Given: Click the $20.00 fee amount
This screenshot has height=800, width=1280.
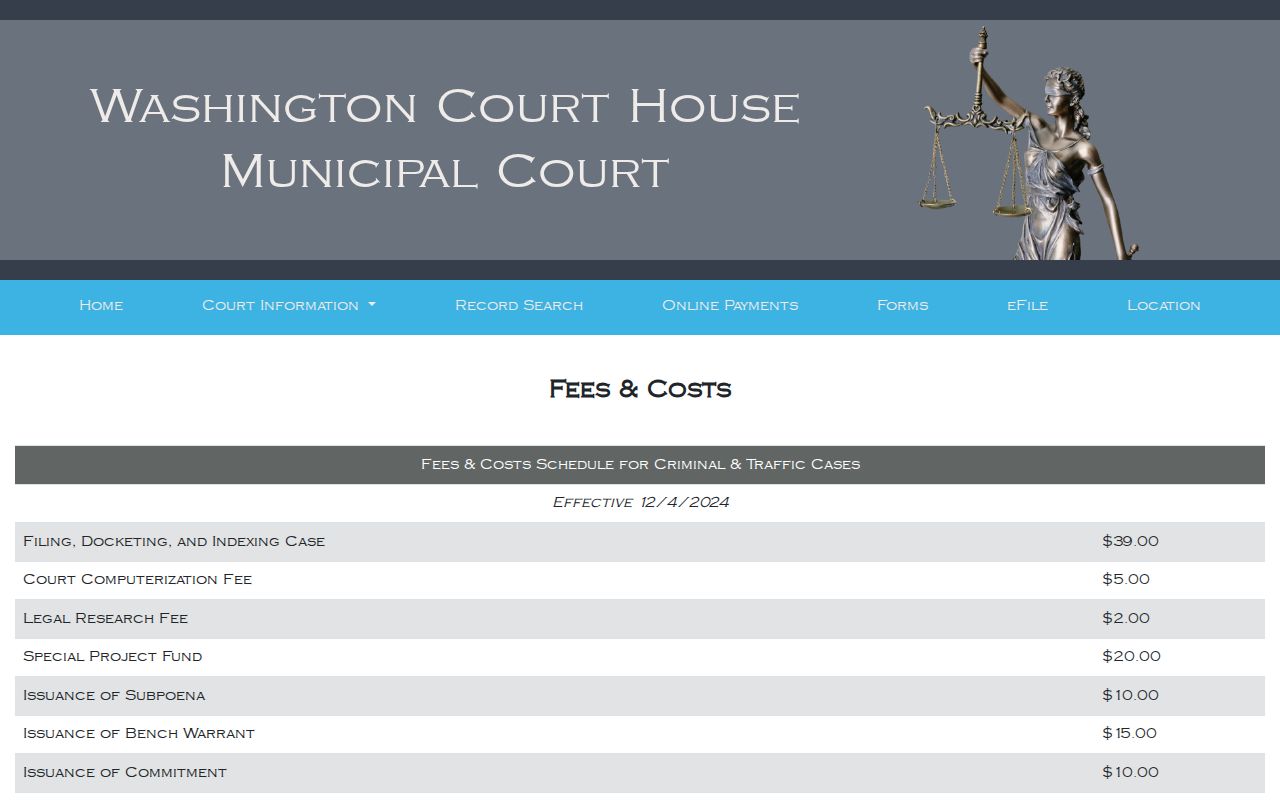Looking at the screenshot, I should 1131,656.
